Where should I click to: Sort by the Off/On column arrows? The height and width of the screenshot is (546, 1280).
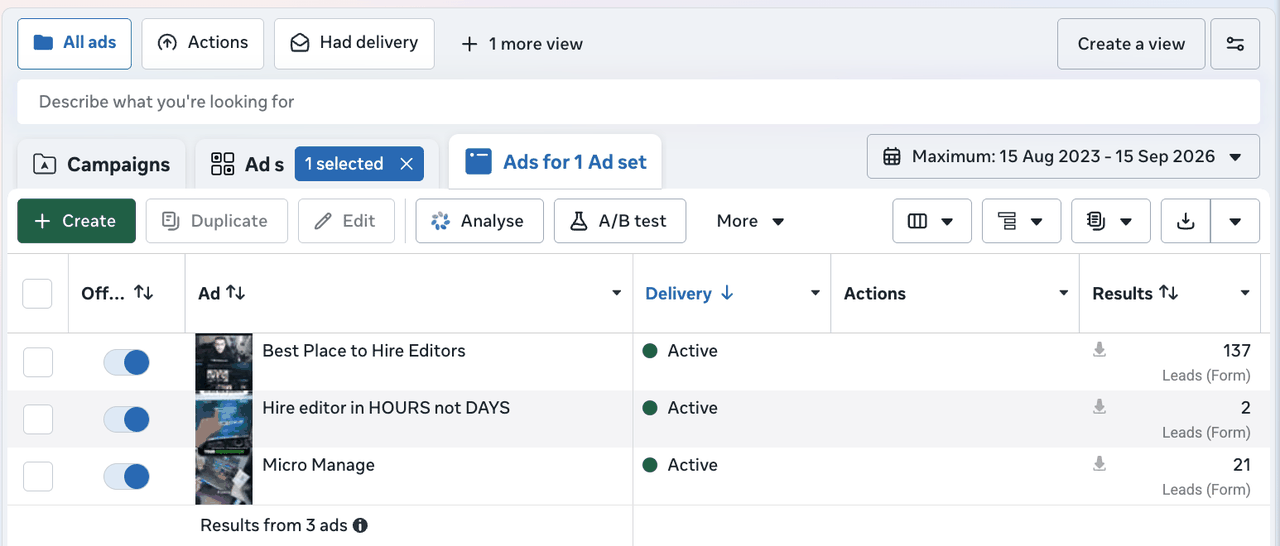click(x=144, y=293)
